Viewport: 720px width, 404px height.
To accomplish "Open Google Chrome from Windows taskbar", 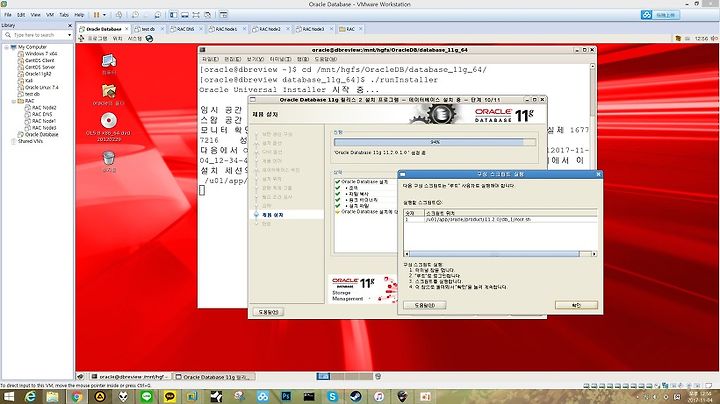I will pos(77,396).
